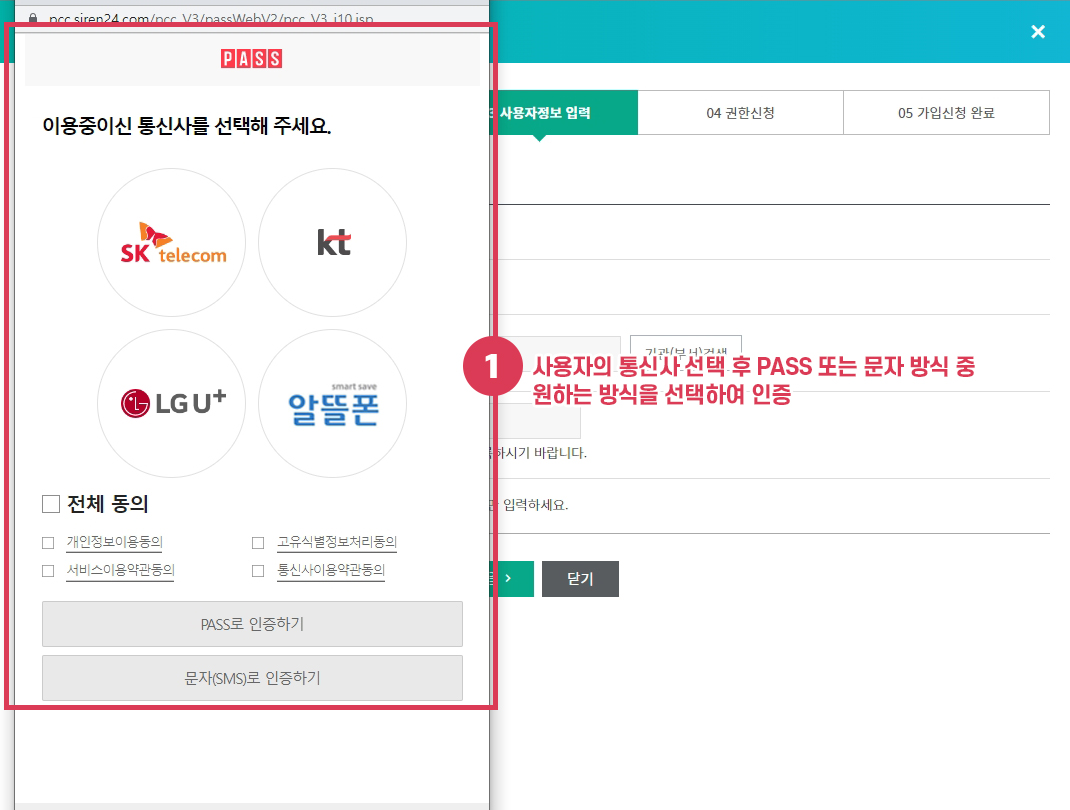Click the PASS logo header
Screen dimensions: 1070x810
coord(251,59)
